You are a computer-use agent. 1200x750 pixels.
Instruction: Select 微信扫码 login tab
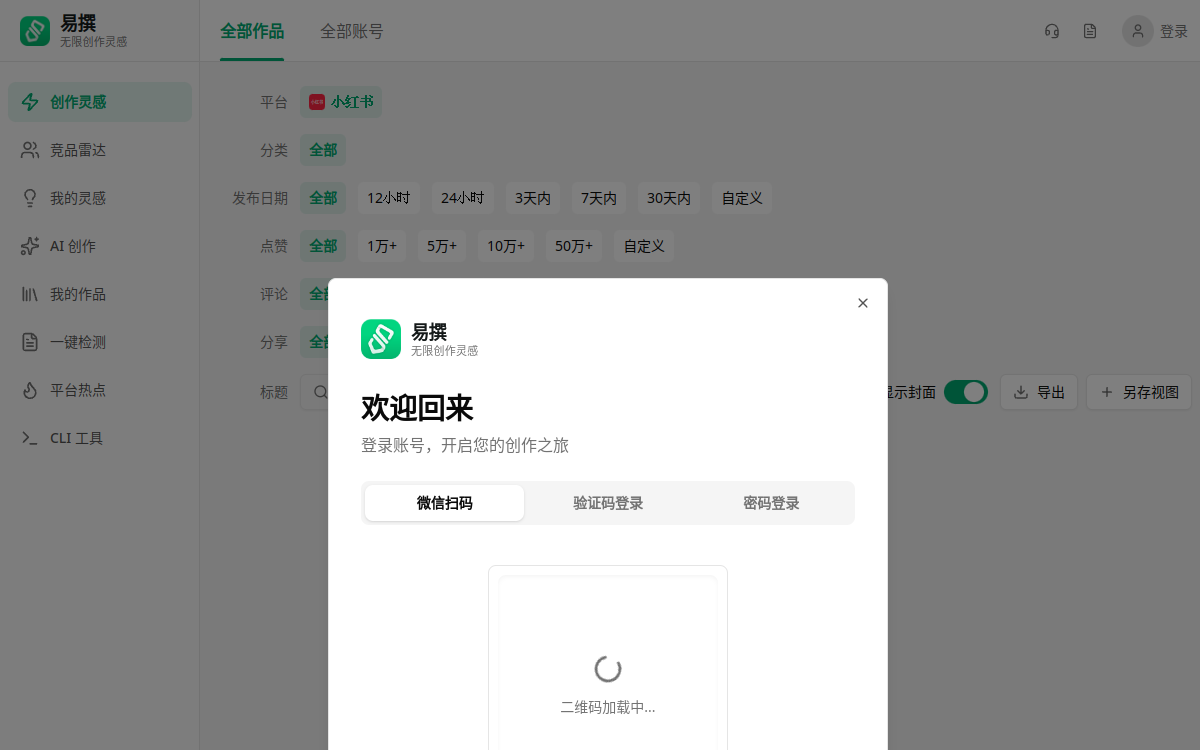(444, 503)
